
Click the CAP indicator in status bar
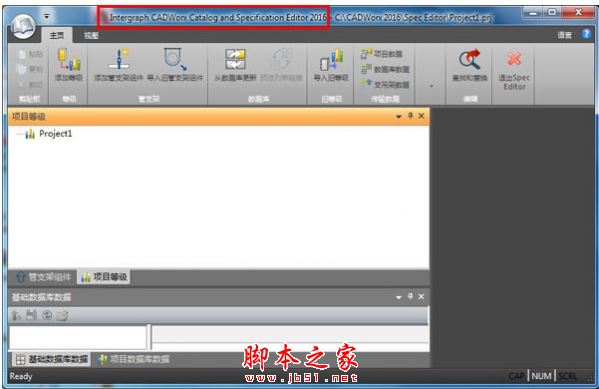pos(516,376)
